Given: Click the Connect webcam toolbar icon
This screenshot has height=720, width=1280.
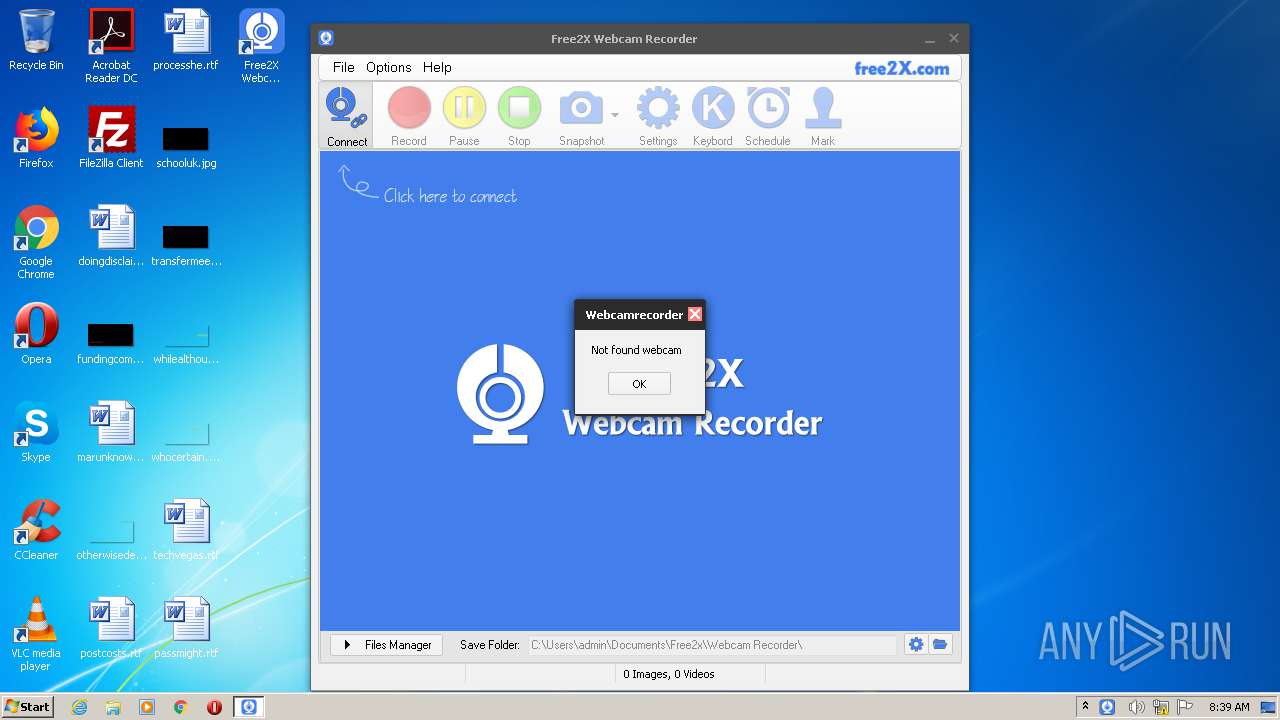Looking at the screenshot, I should 346,116.
